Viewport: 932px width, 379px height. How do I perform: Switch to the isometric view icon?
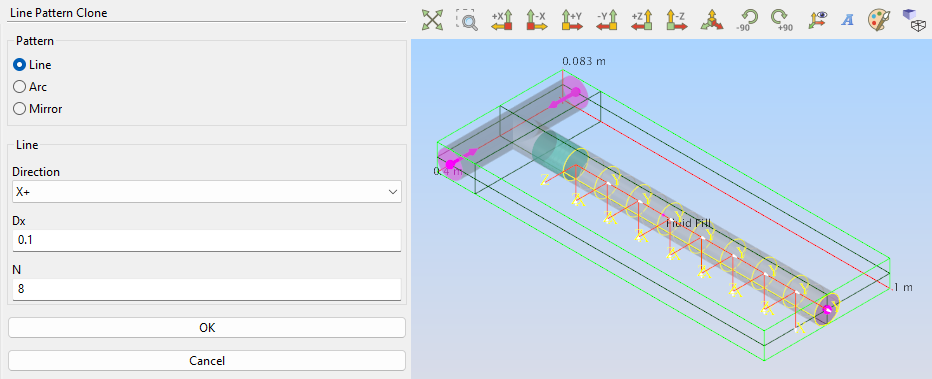pos(712,20)
